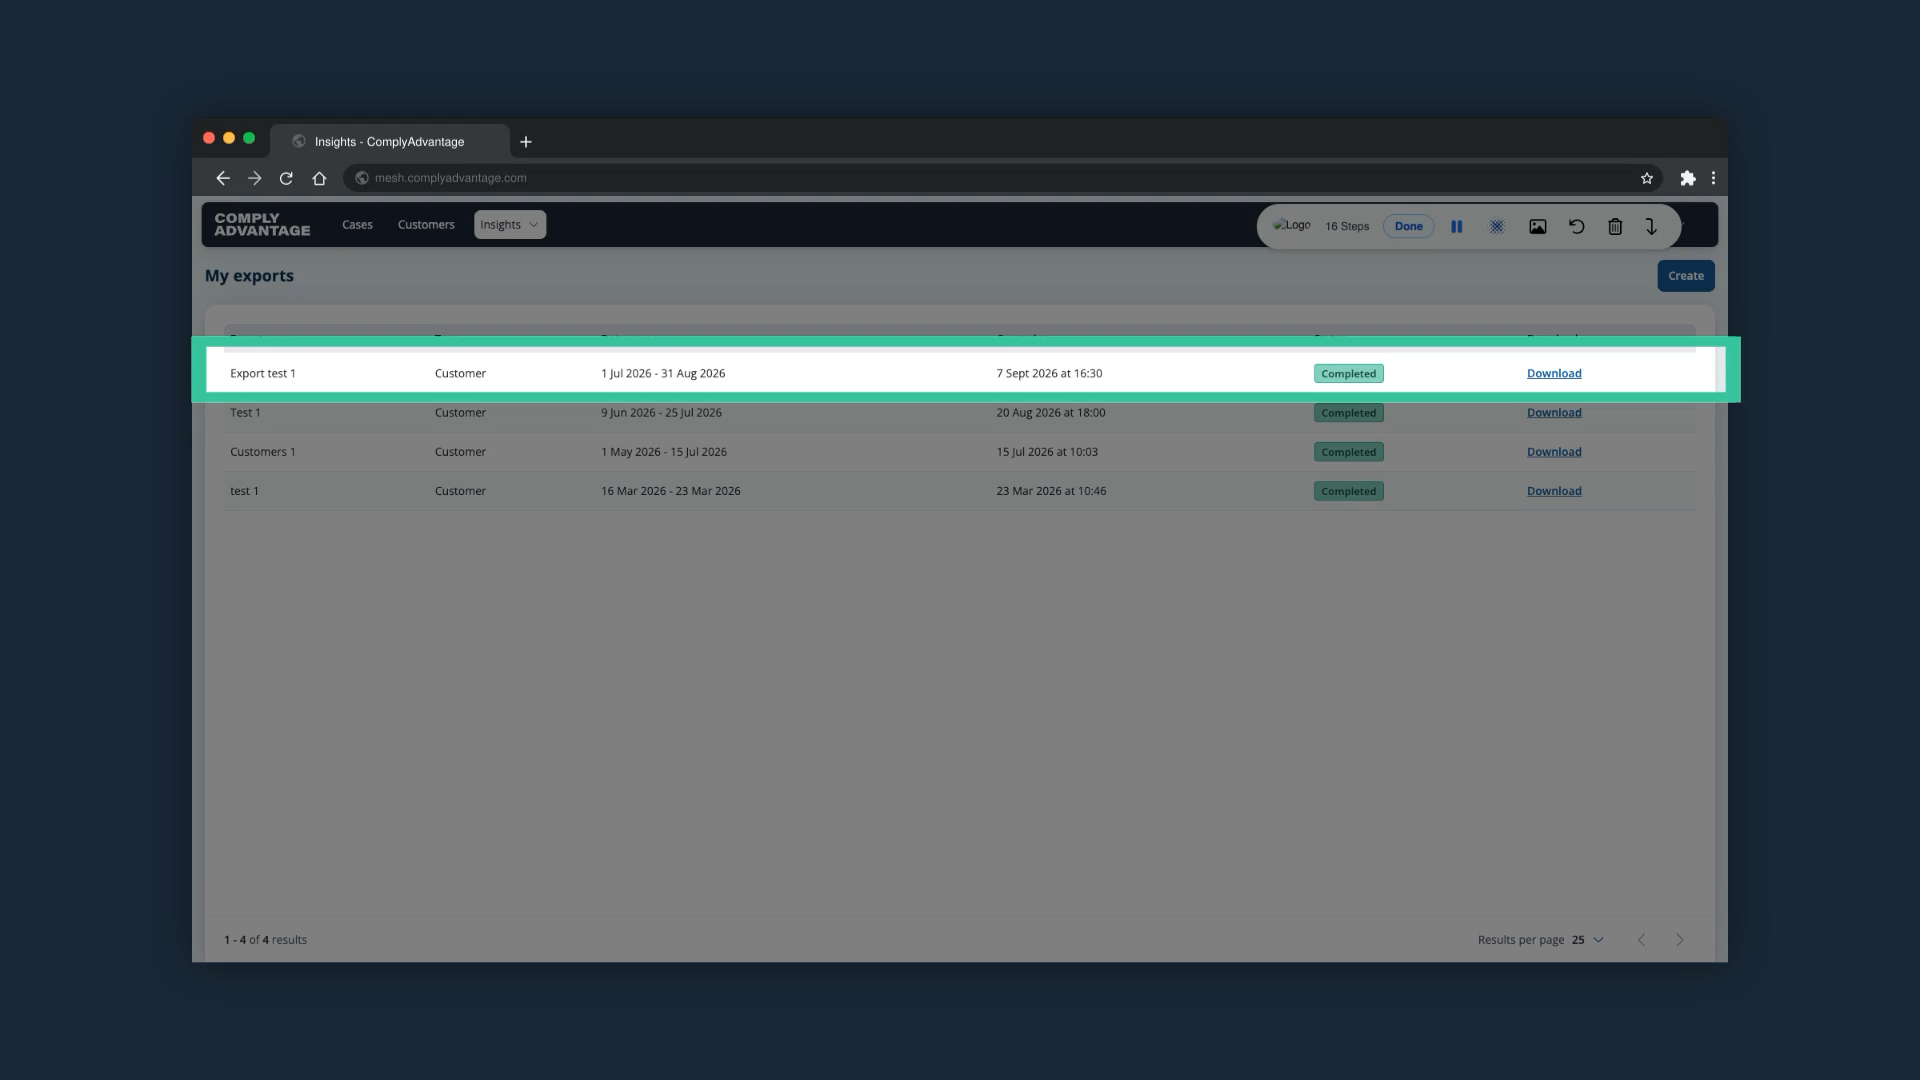
Task: Click the blur tool icon in recorder toolbar
Action: click(1497, 227)
